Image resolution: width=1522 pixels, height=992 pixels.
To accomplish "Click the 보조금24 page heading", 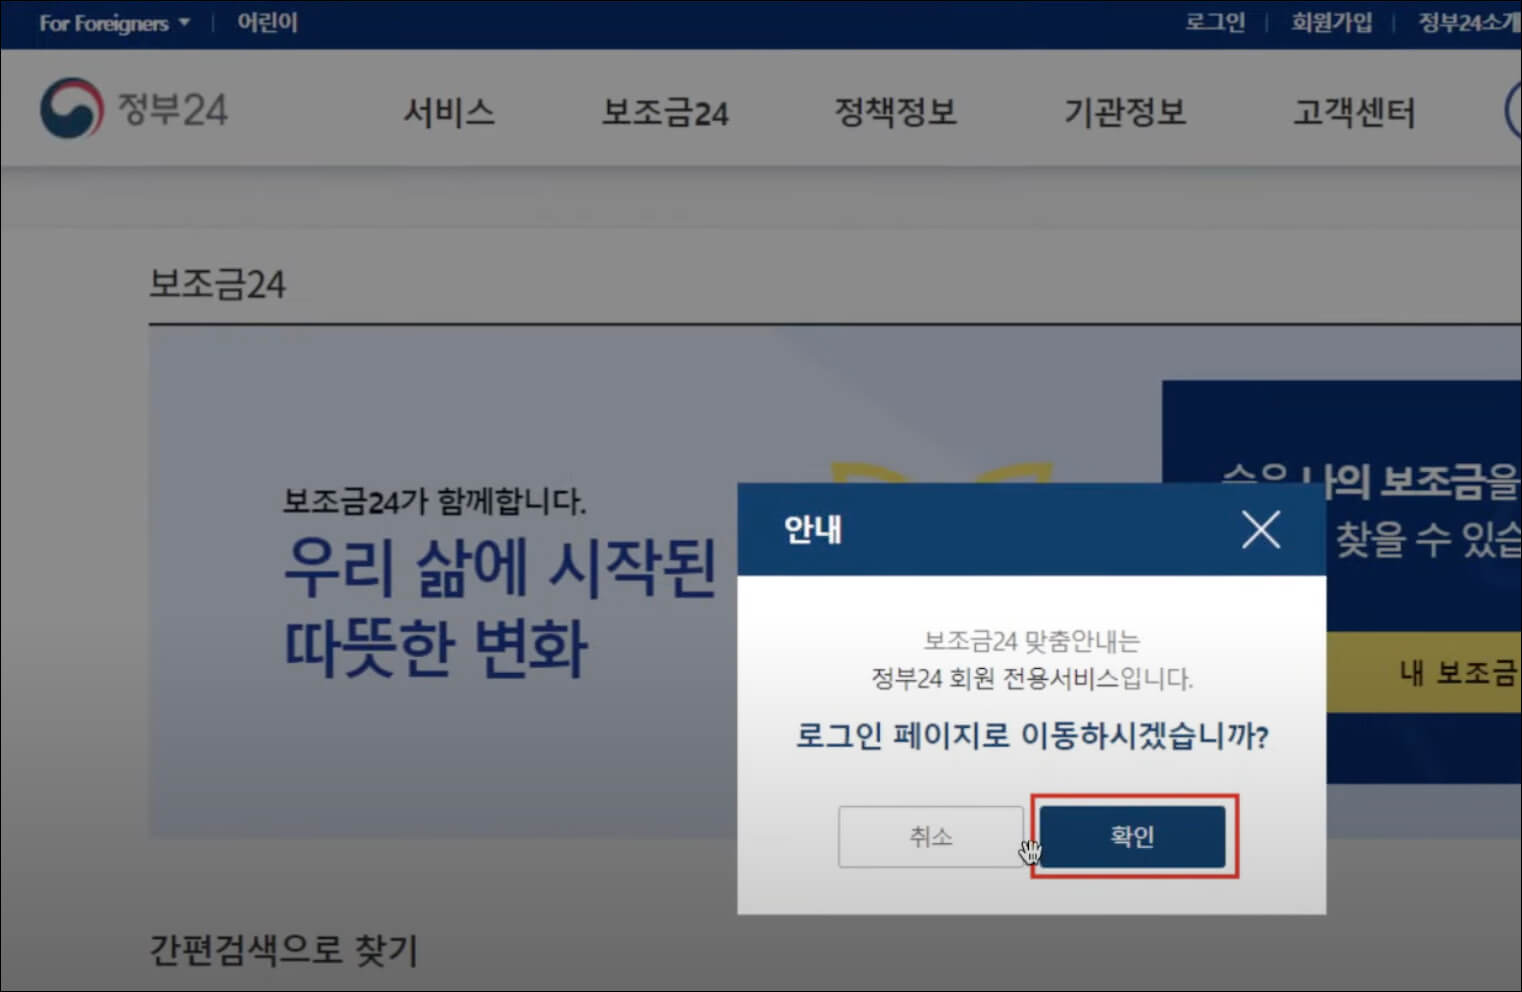I will [217, 284].
